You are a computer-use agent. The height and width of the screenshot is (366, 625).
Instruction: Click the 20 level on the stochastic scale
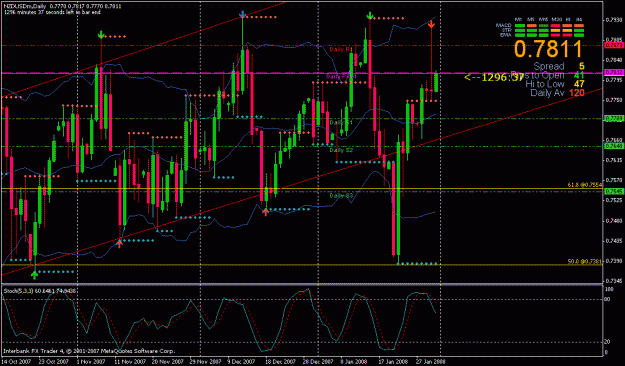[608, 342]
